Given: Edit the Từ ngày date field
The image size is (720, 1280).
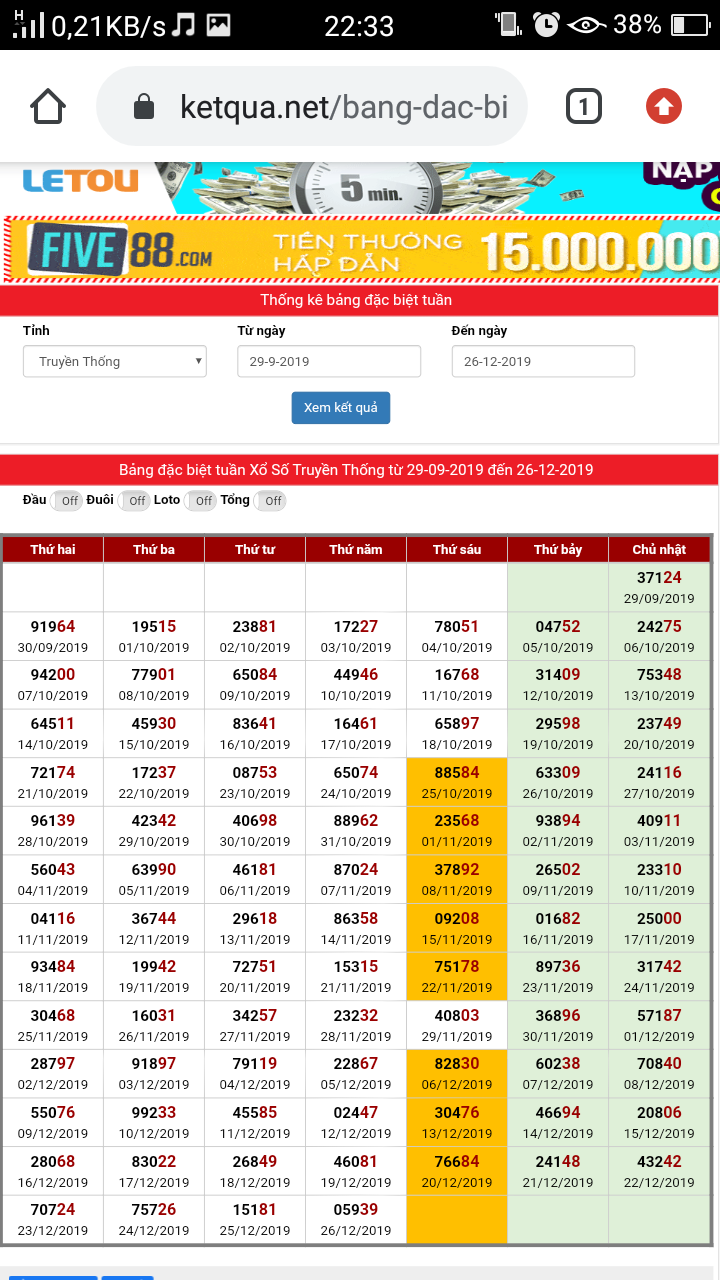Looking at the screenshot, I should pyautogui.click(x=329, y=361).
